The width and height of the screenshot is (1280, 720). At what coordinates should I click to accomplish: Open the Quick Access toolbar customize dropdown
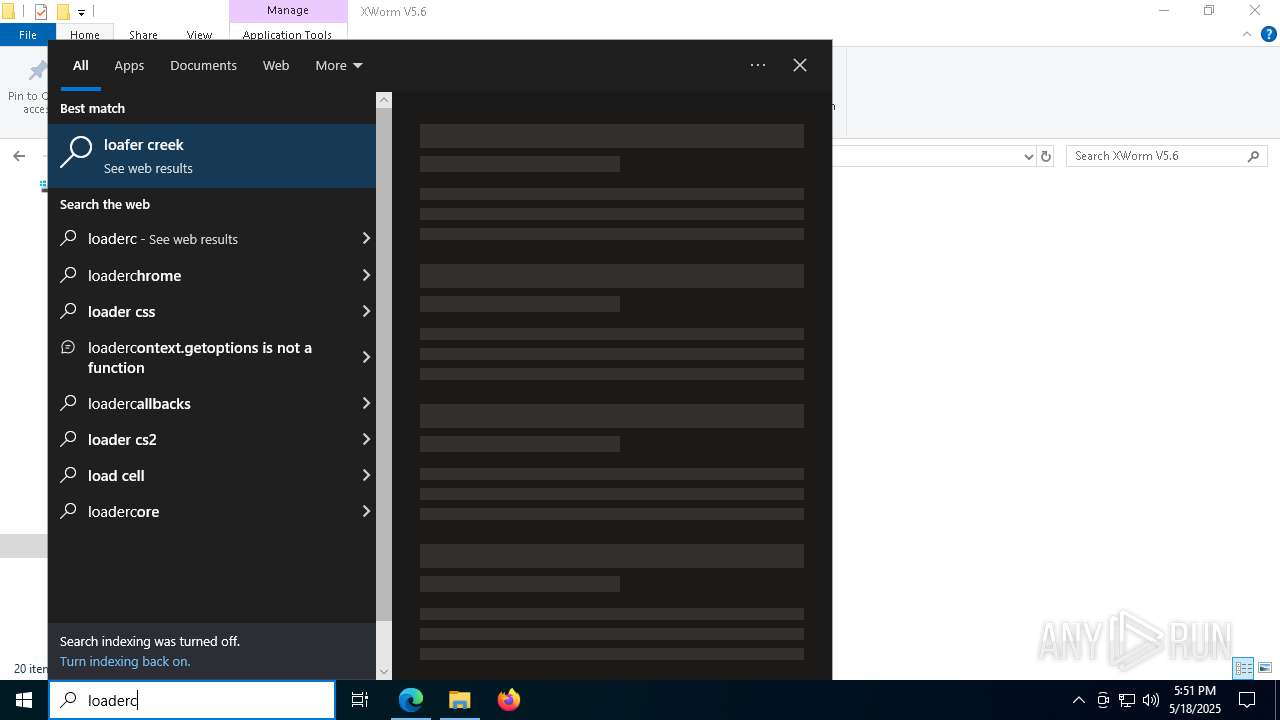pos(81,12)
